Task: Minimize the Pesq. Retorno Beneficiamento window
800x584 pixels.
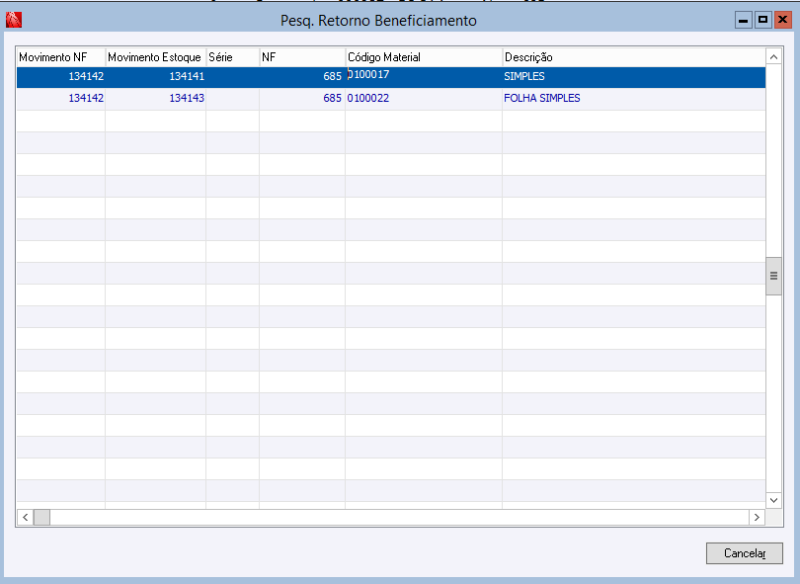Action: [743, 20]
